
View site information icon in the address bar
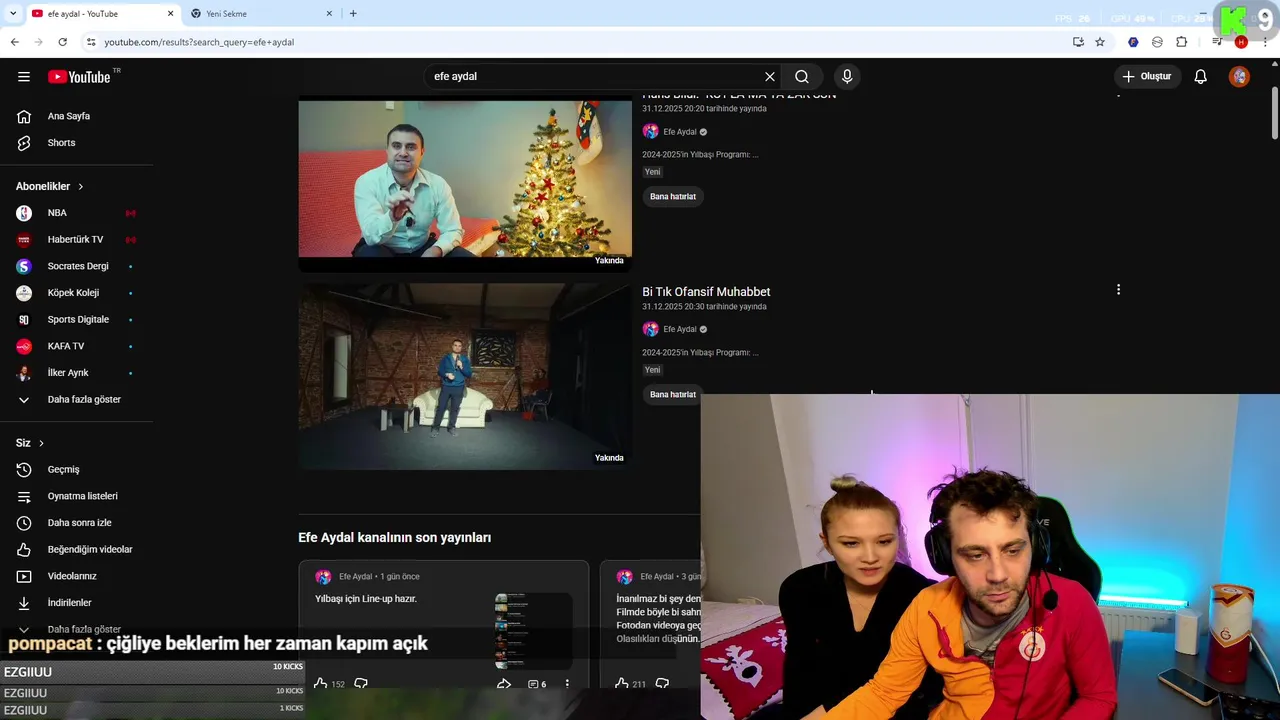tap(90, 42)
